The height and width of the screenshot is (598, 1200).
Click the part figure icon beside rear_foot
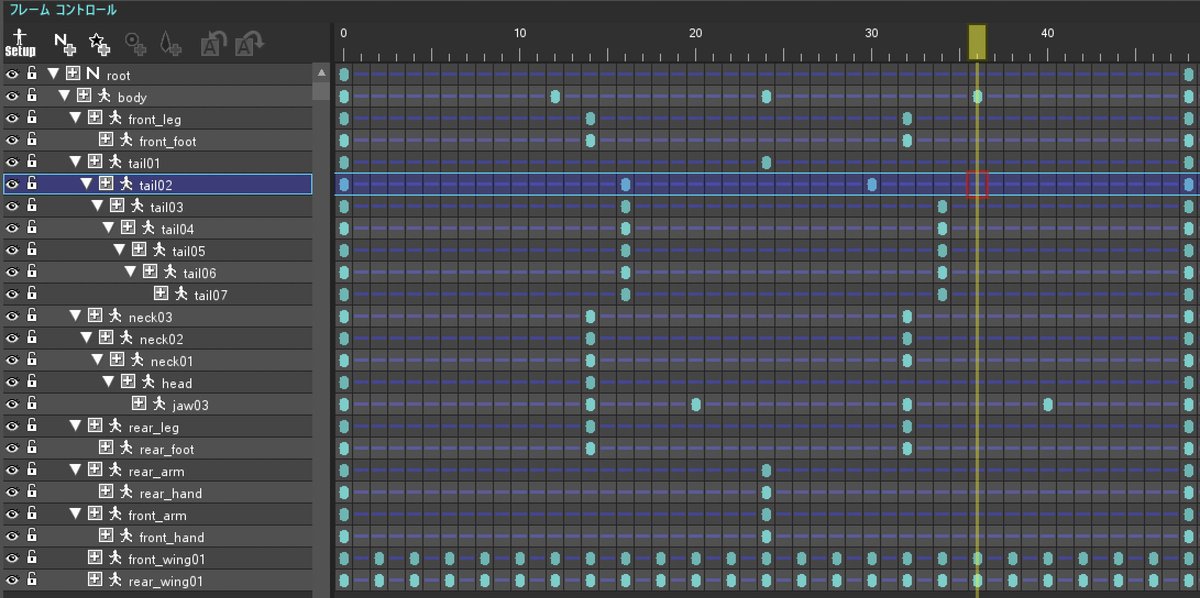126,448
